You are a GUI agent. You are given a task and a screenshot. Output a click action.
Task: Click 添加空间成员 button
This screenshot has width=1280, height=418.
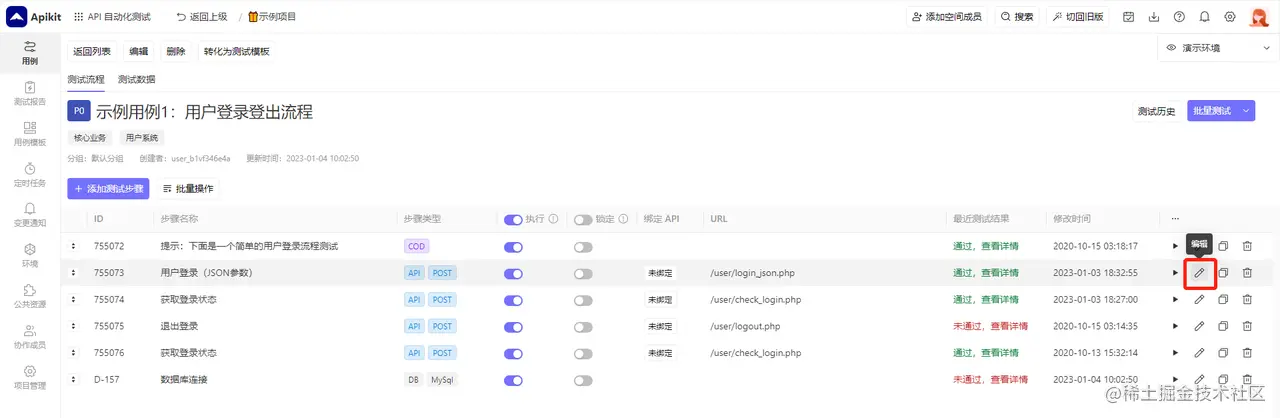[x=946, y=17]
